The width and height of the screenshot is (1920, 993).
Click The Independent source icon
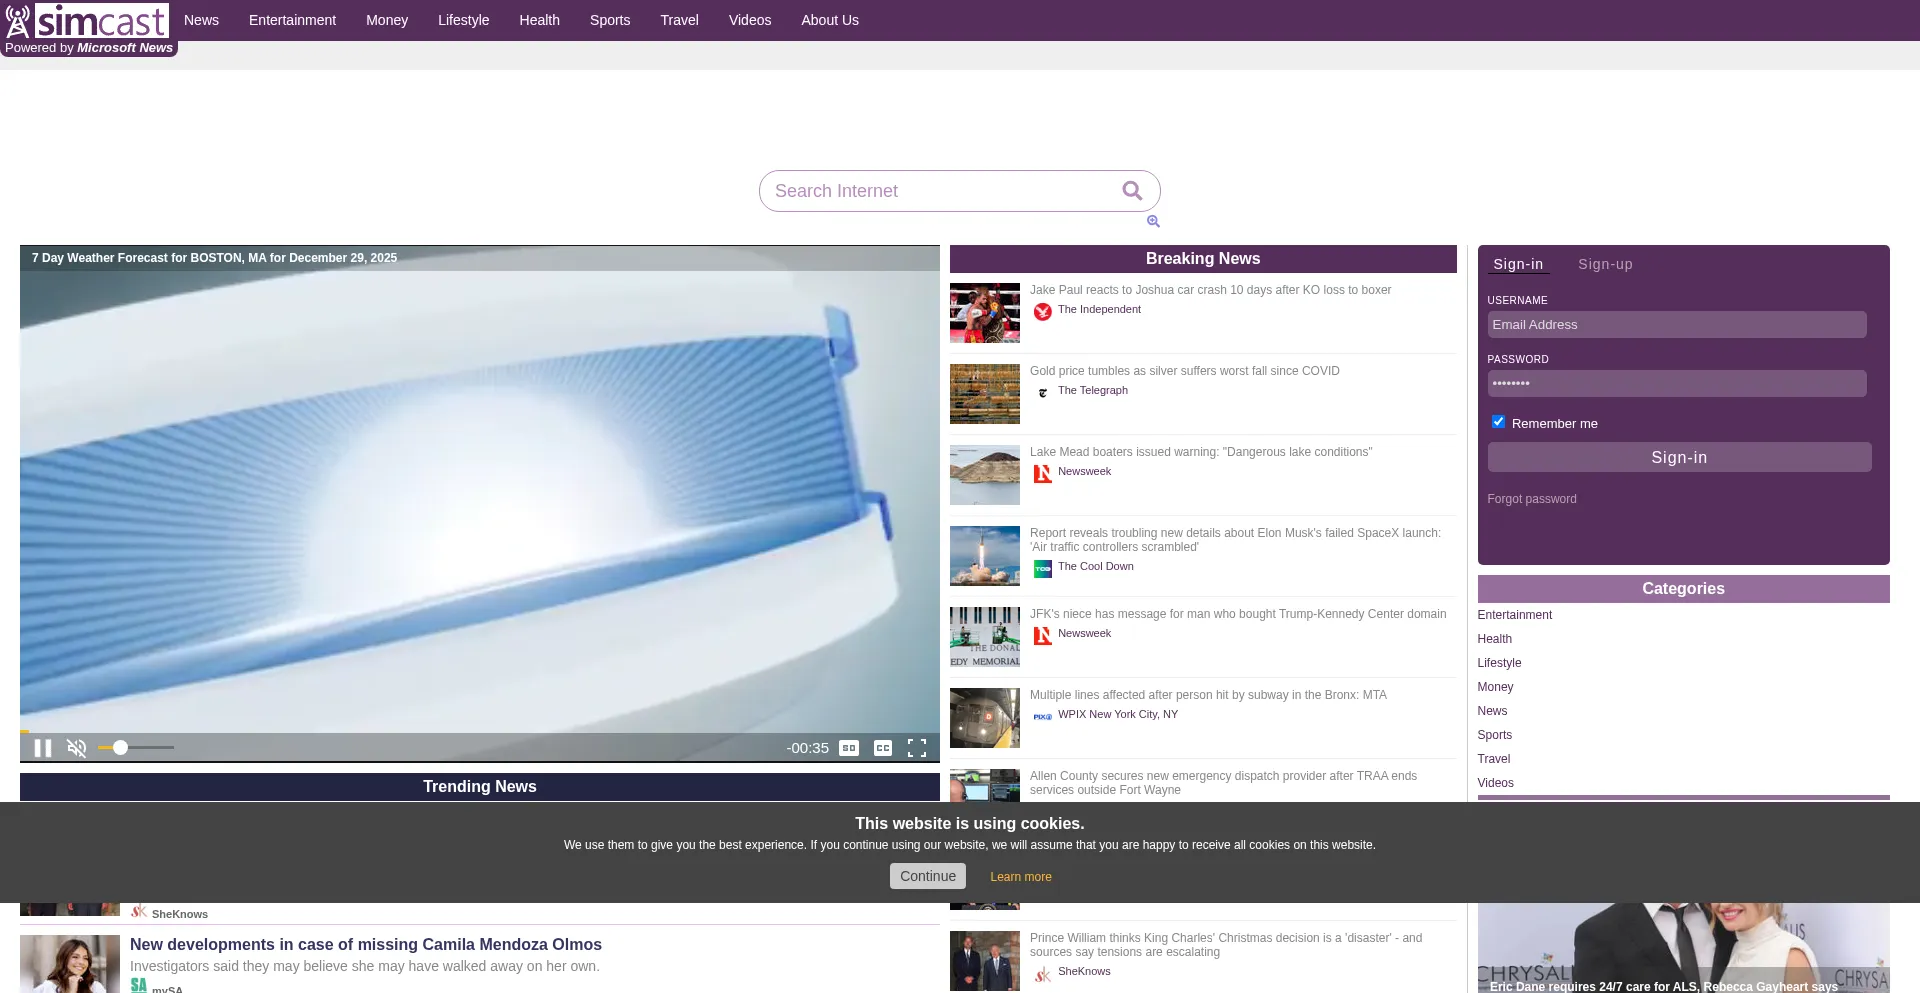coord(1043,312)
